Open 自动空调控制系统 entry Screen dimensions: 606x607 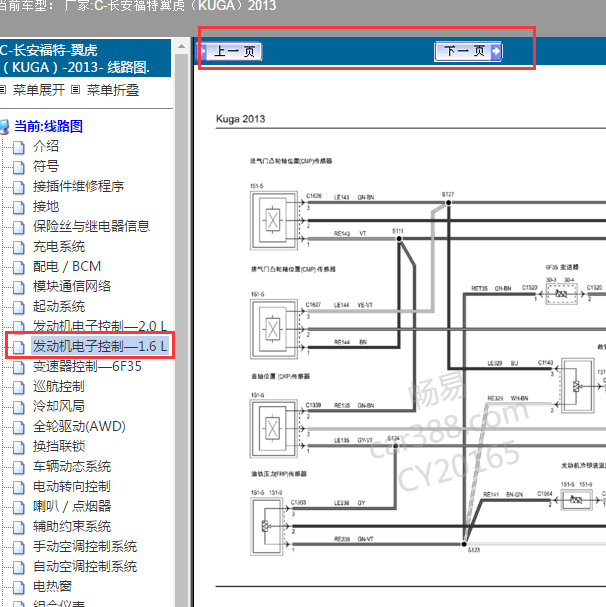pyautogui.click(x=85, y=567)
